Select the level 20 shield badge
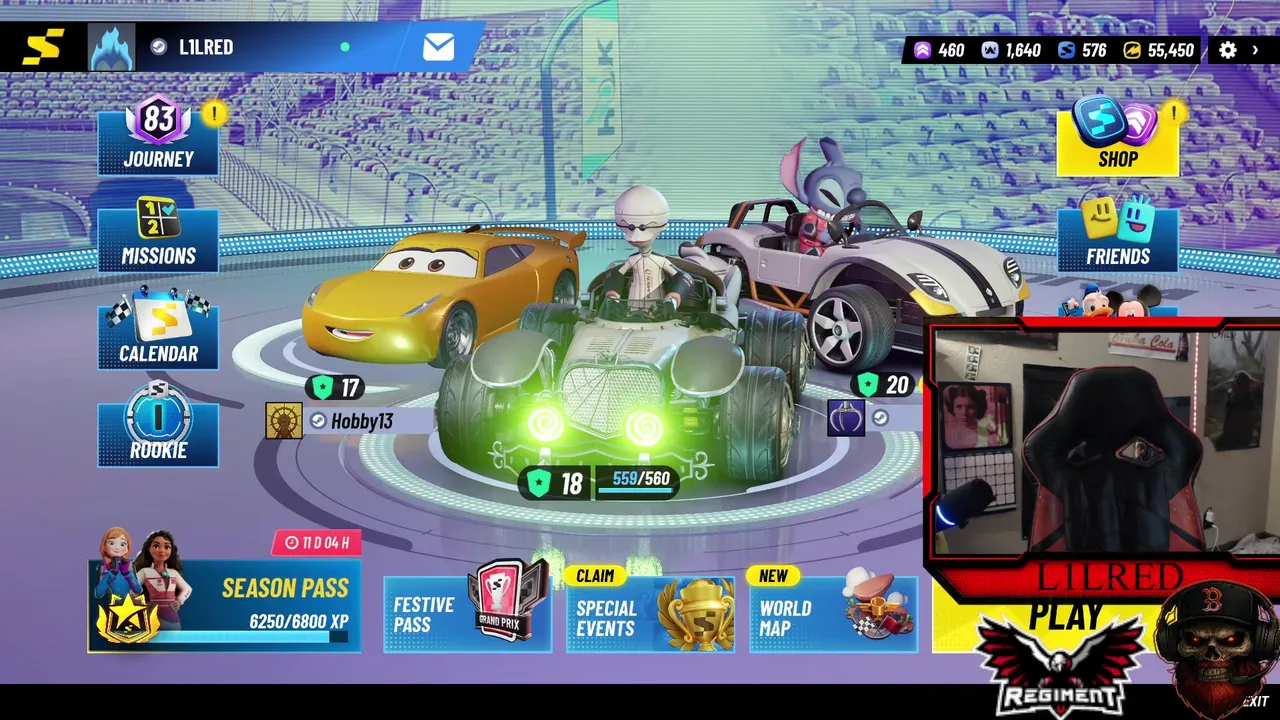 (884, 385)
